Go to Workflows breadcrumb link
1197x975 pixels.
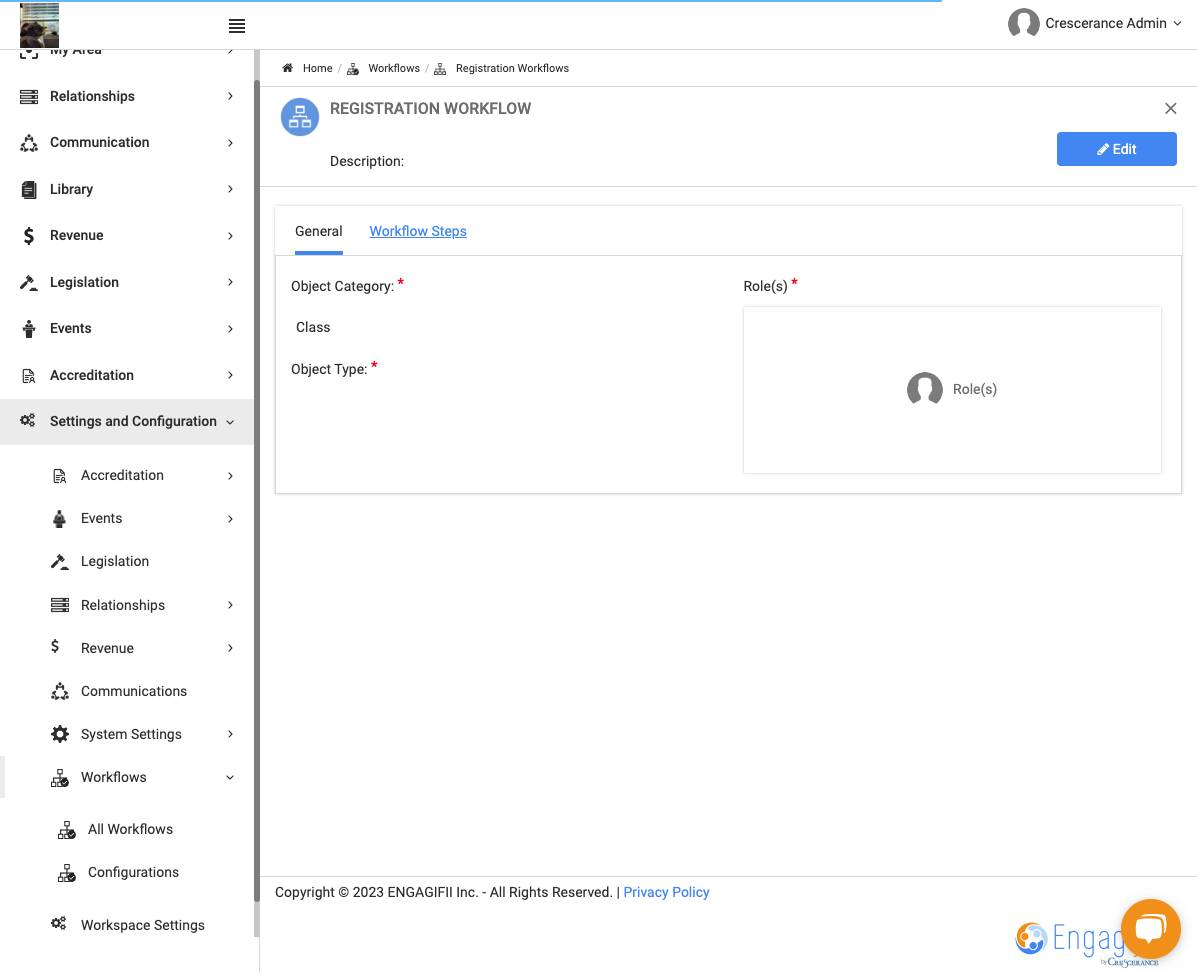click(x=394, y=68)
